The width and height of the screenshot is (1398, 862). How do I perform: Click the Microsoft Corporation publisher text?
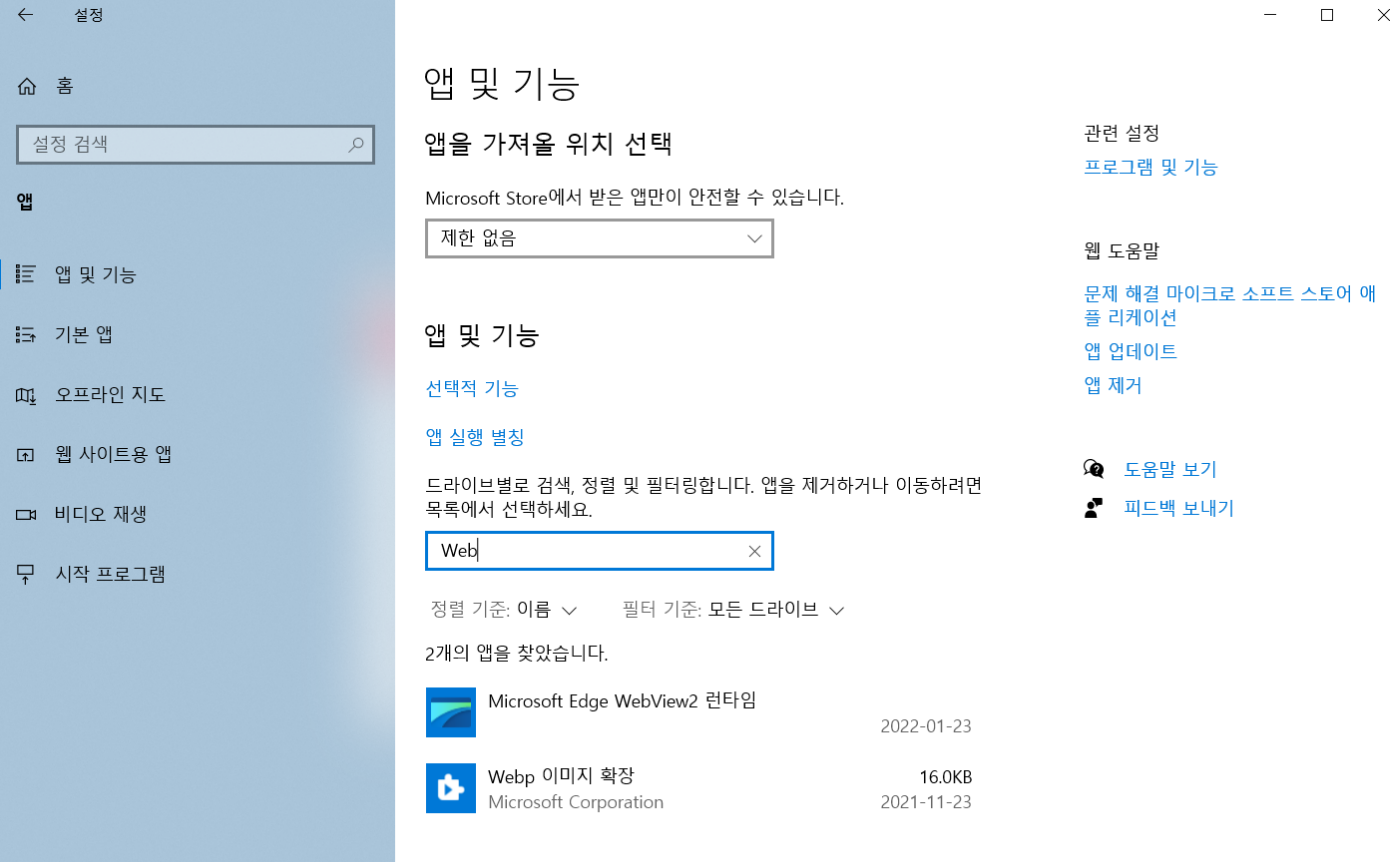coord(576,802)
